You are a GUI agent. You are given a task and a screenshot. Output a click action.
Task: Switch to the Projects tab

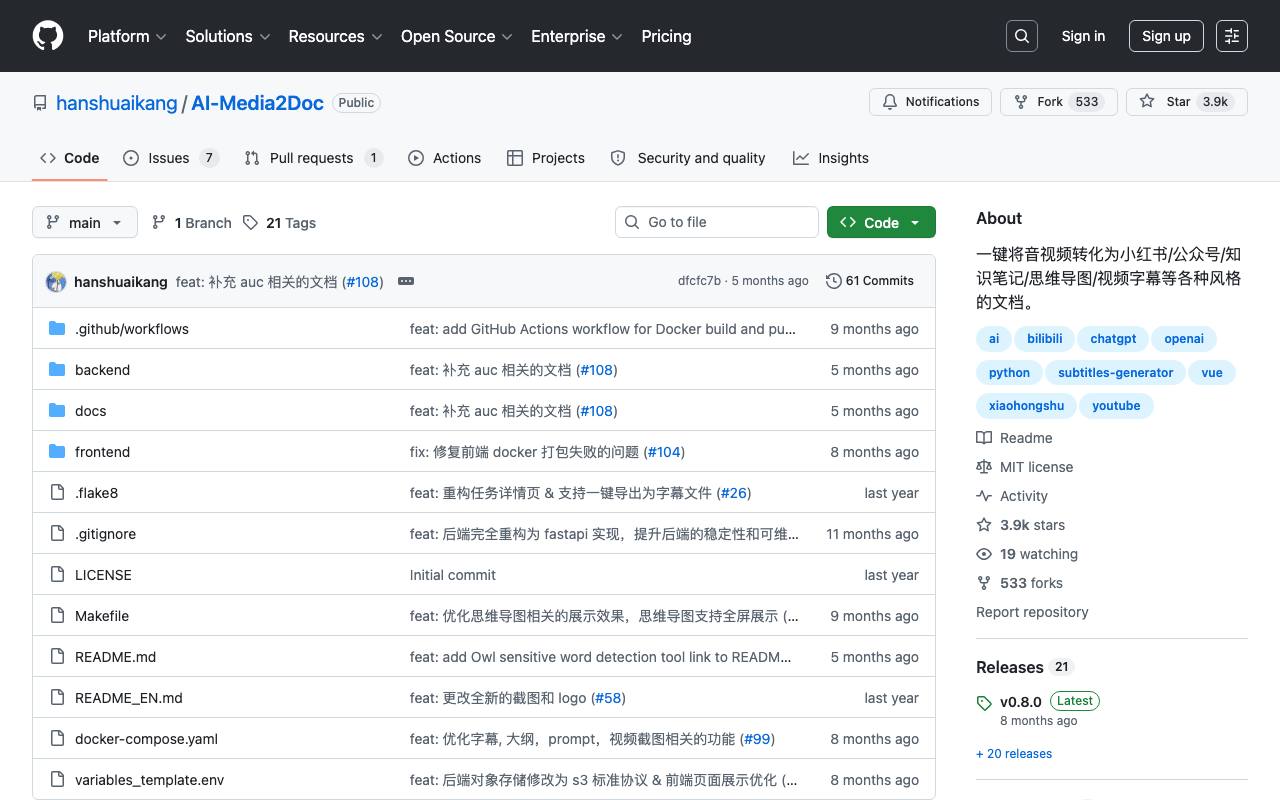pyautogui.click(x=546, y=158)
